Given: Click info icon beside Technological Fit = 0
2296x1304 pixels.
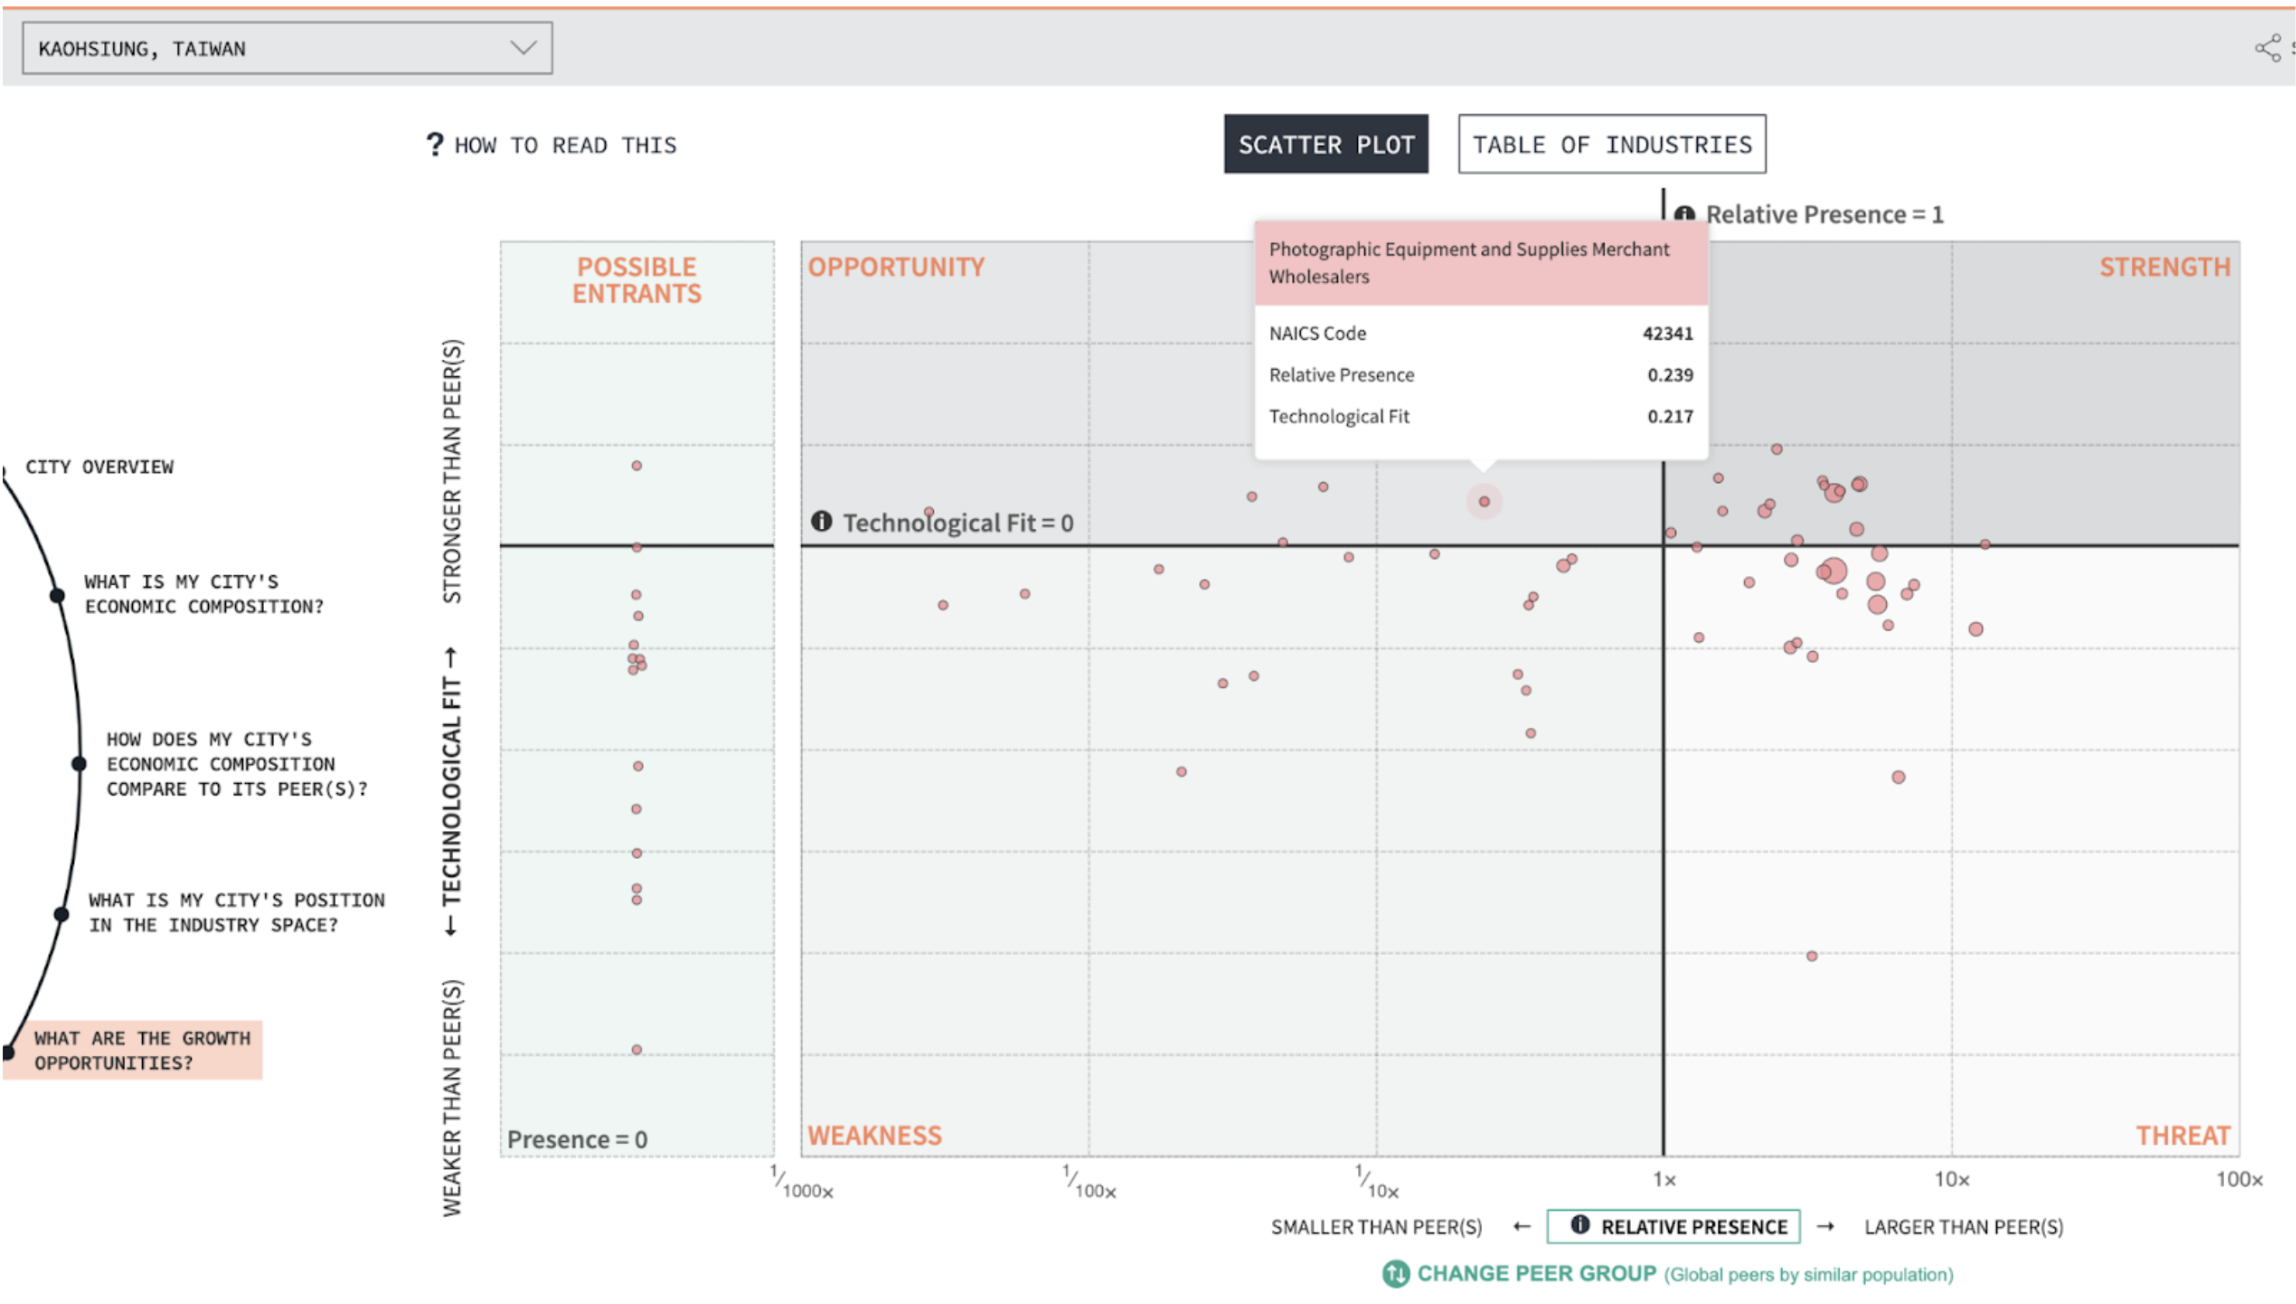Looking at the screenshot, I should (x=821, y=521).
